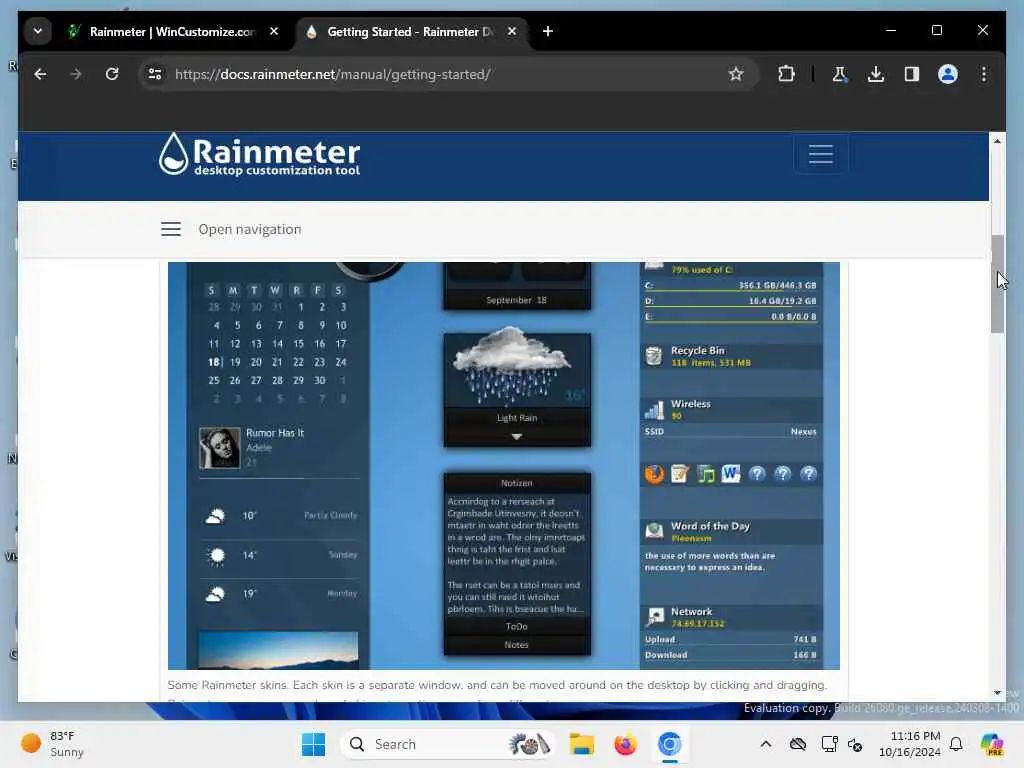This screenshot has height=768, width=1024.
Task: Go back to the previous page
Action: pos(40,74)
